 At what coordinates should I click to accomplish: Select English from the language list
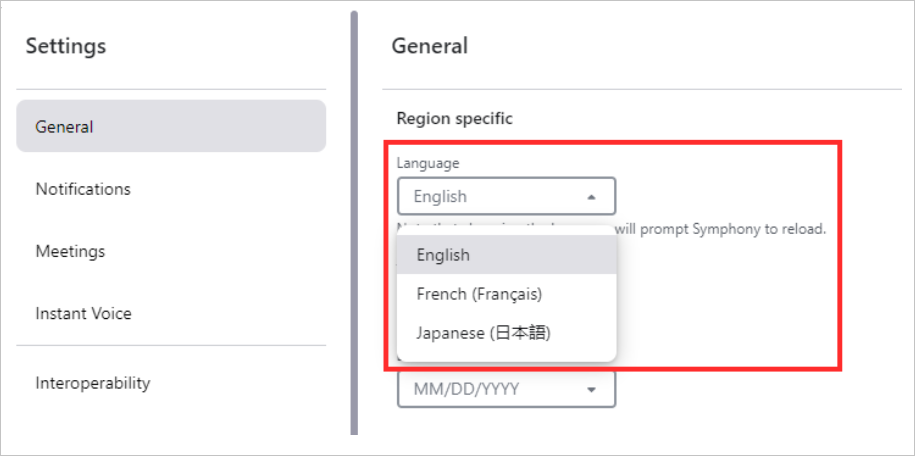tap(507, 255)
